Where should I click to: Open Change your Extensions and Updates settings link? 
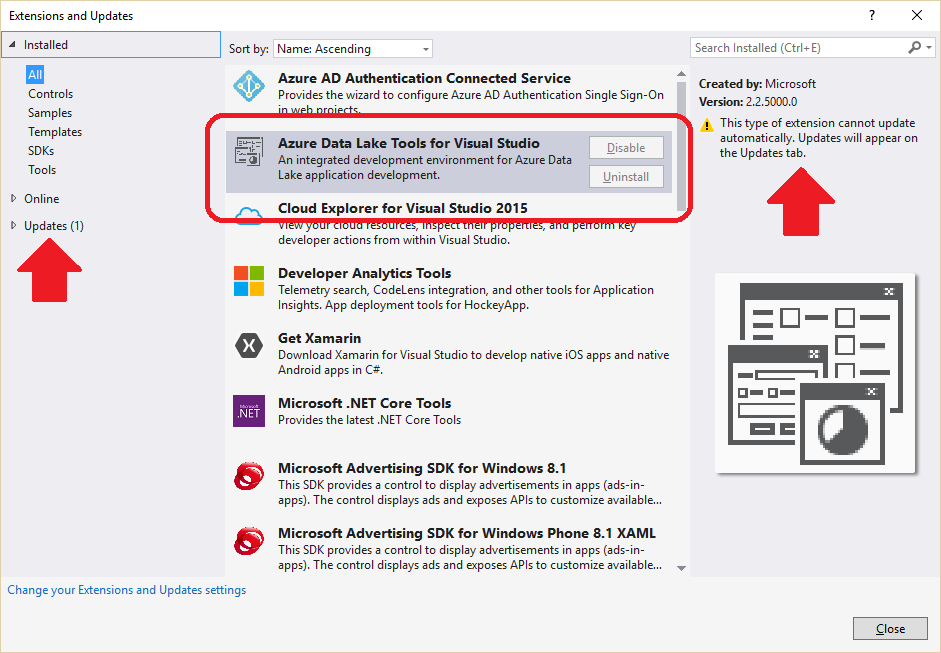[127, 590]
